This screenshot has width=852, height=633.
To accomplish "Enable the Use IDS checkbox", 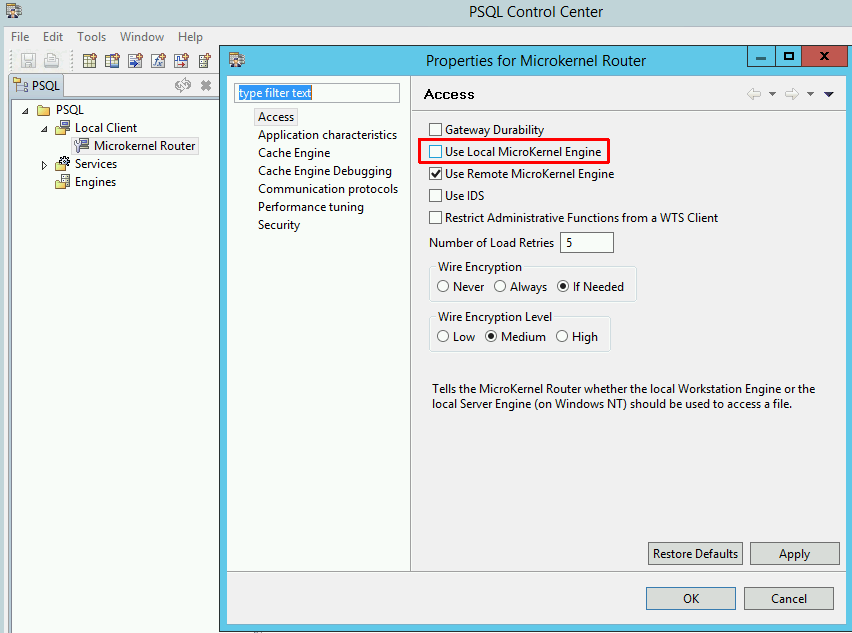I will (435, 196).
